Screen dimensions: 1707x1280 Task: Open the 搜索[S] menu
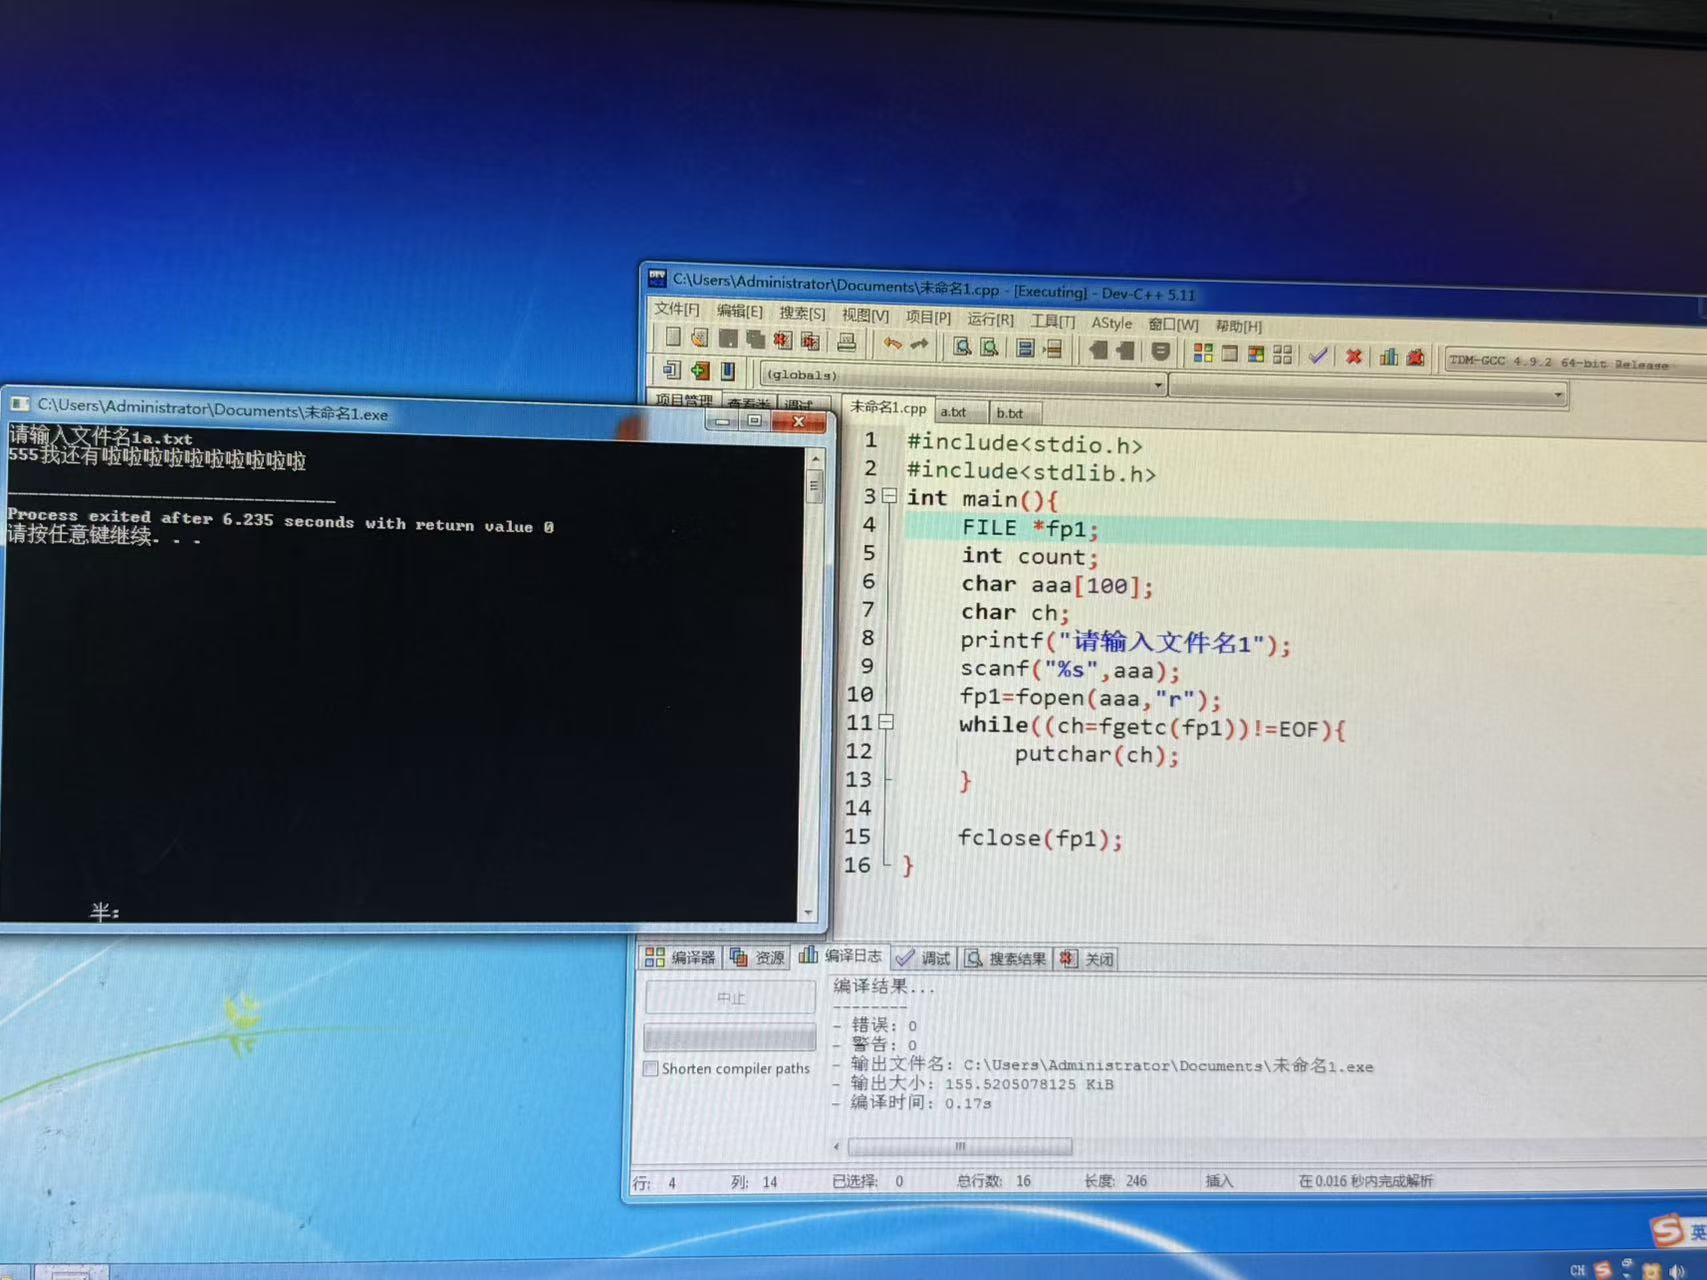tap(802, 313)
